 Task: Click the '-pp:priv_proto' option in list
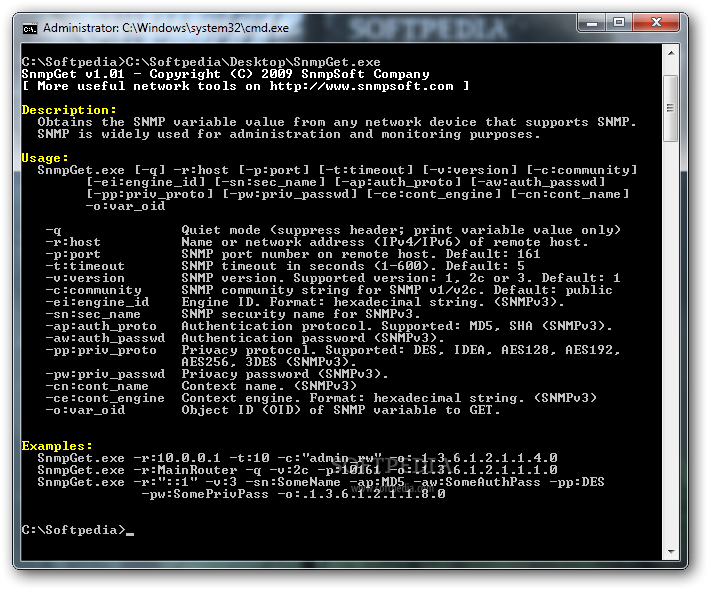pyautogui.click(x=100, y=350)
